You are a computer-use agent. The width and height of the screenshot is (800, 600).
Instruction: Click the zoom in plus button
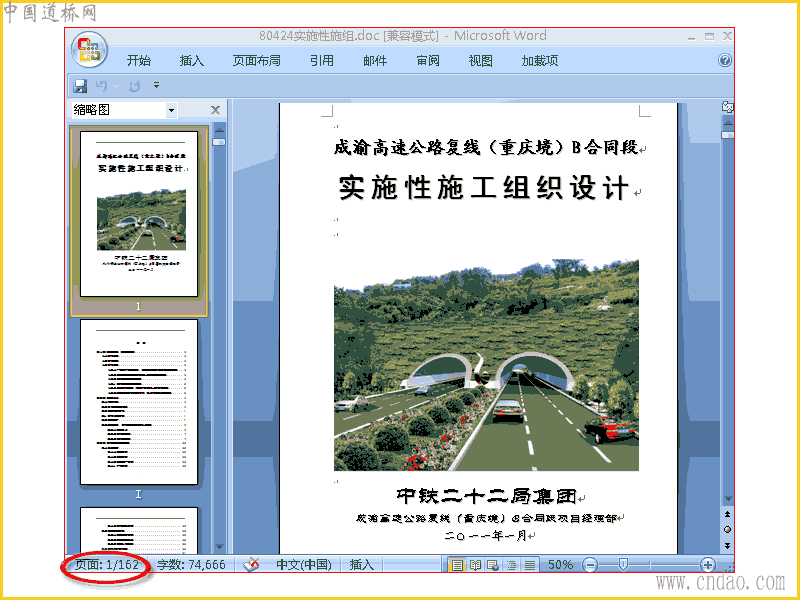pos(708,565)
